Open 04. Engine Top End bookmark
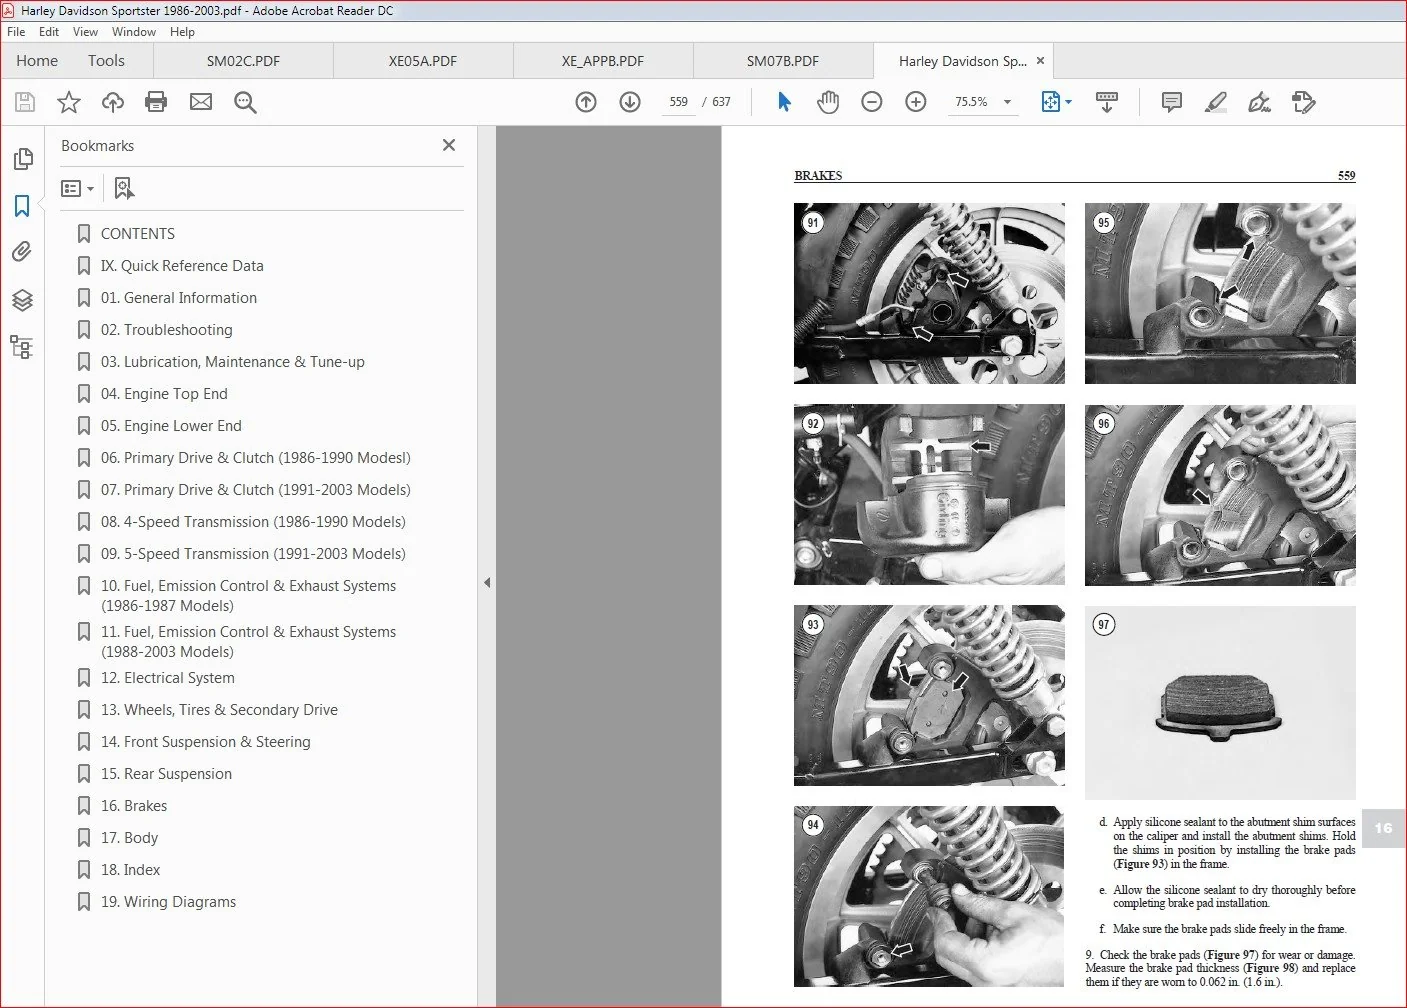Screen dimensions: 1407x1008 point(164,394)
